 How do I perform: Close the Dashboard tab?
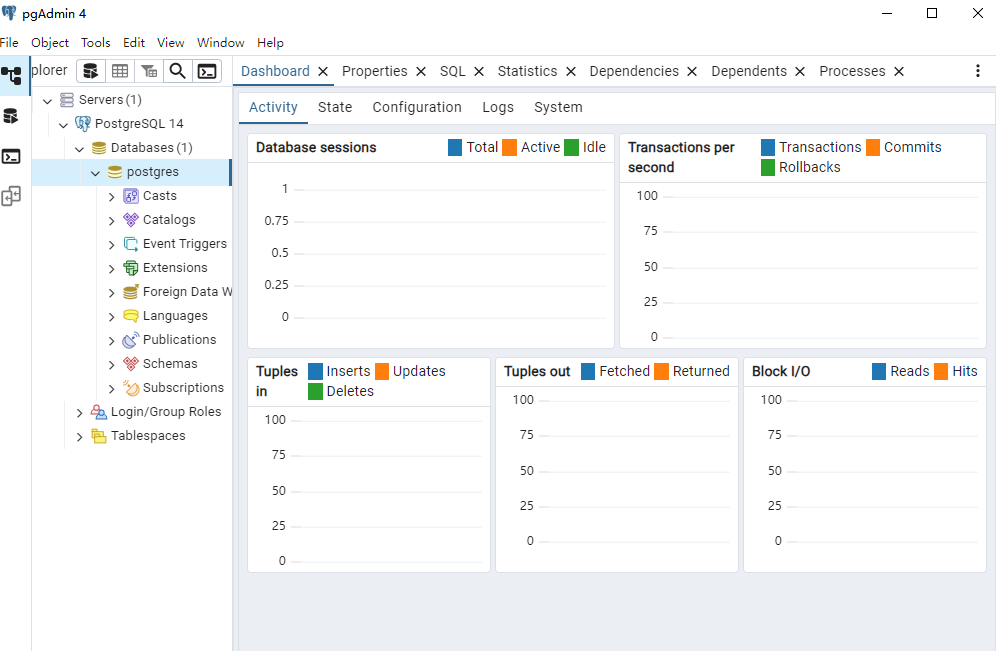(x=323, y=72)
